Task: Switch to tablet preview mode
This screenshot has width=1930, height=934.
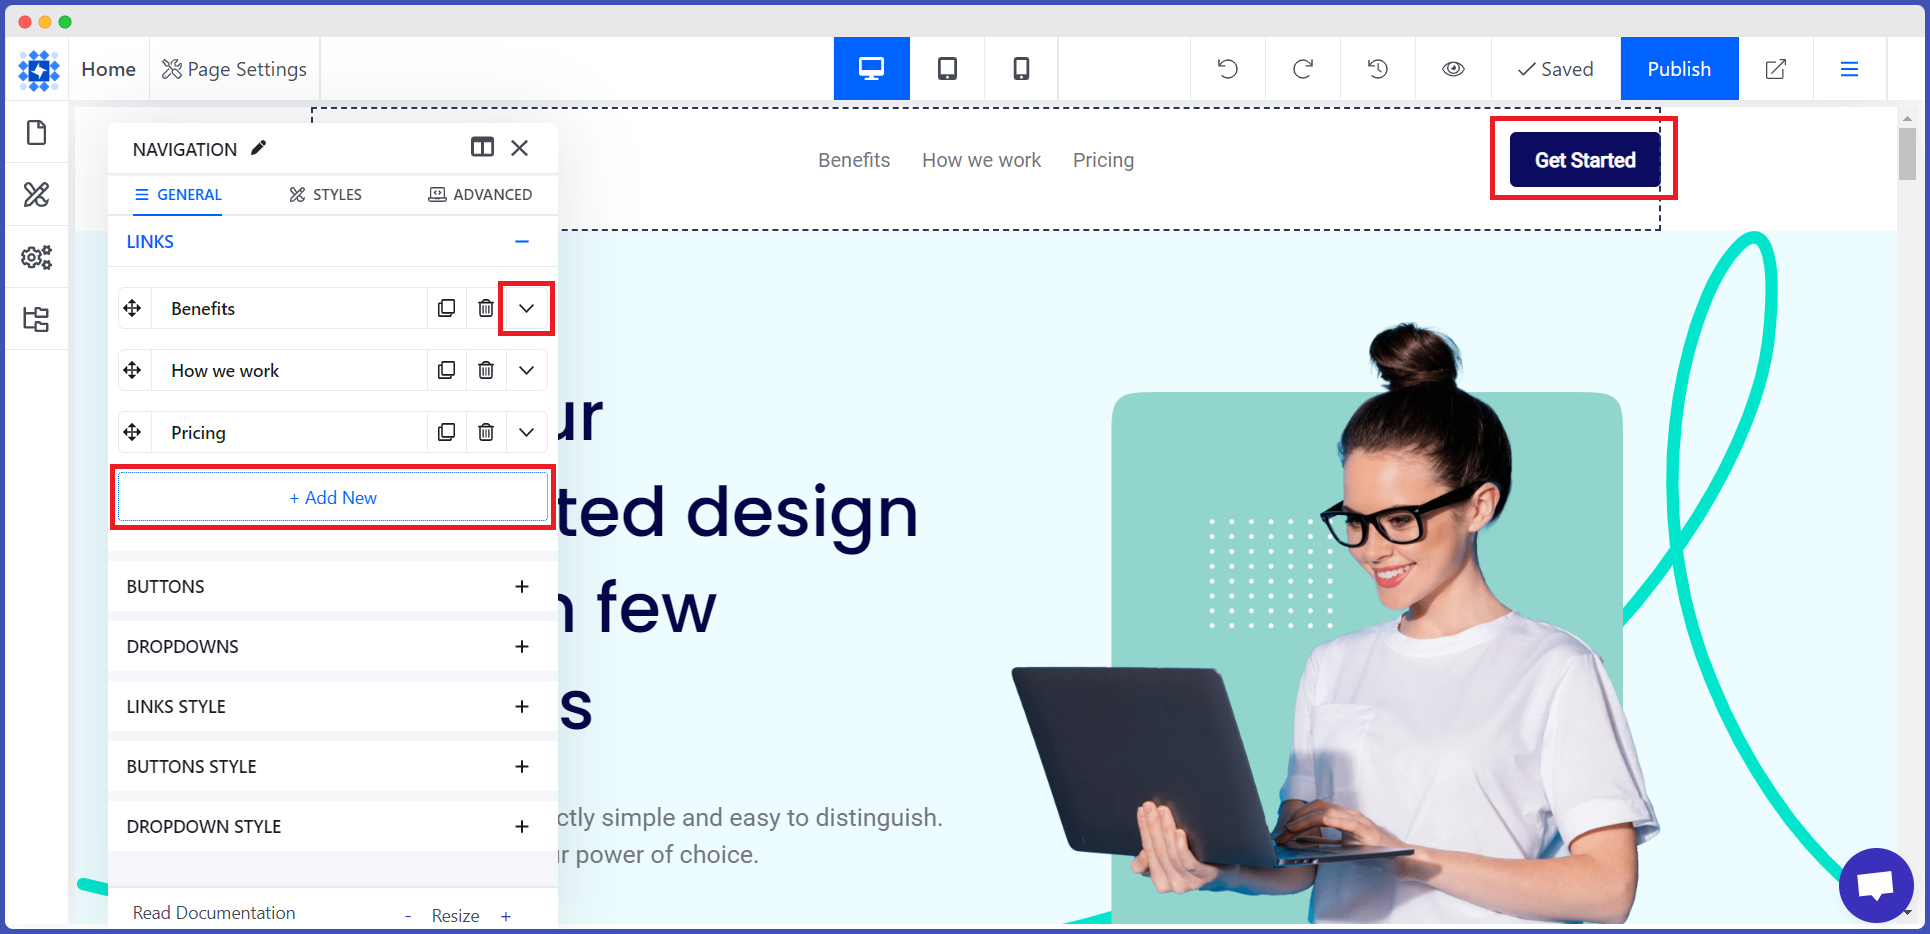Action: coord(946,68)
